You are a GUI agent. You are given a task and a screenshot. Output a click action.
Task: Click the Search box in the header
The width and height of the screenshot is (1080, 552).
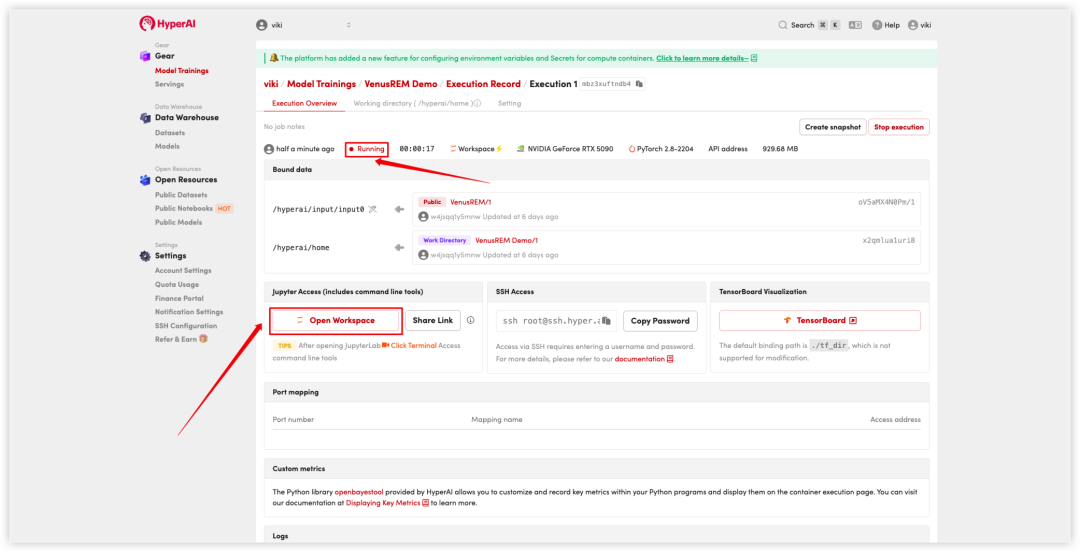pos(809,25)
